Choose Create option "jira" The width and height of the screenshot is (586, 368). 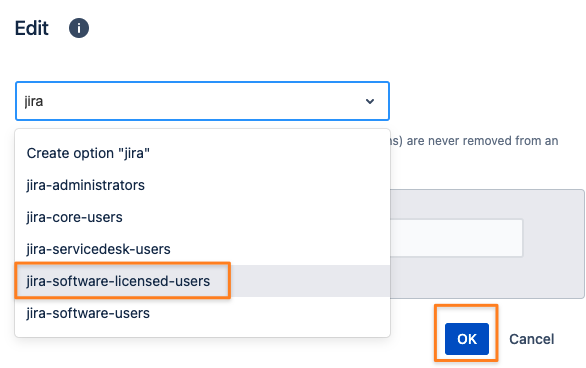202,153
